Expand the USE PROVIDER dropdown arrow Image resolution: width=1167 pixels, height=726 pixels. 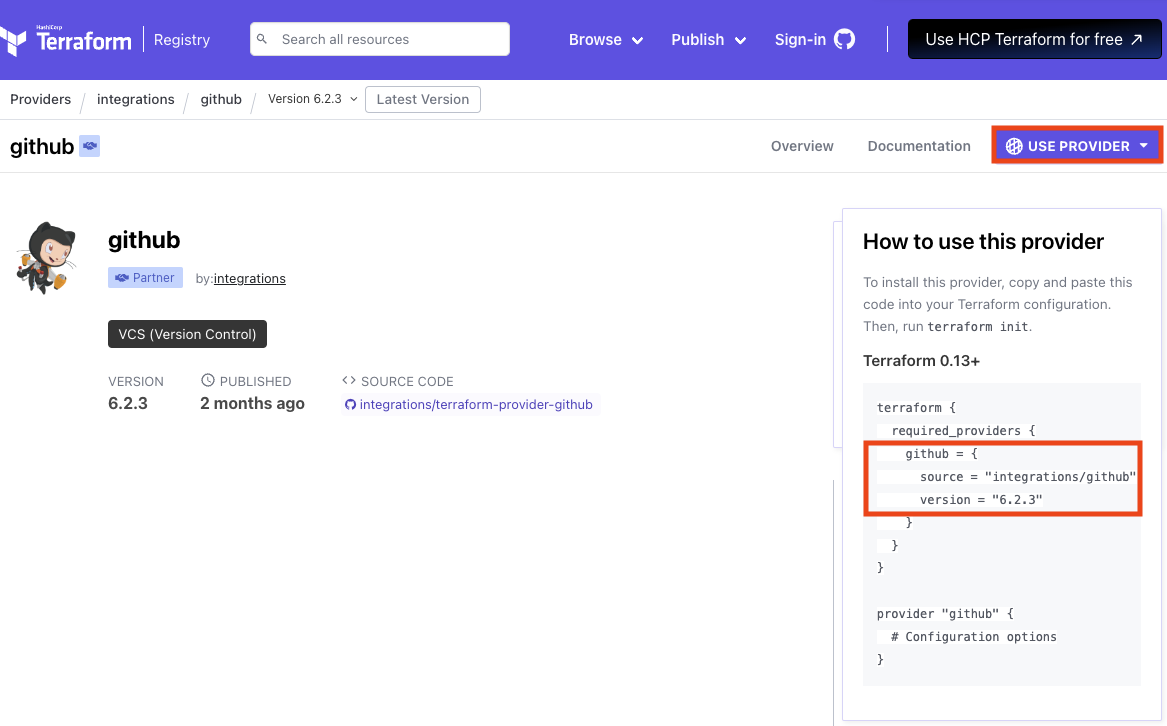pos(1143,146)
